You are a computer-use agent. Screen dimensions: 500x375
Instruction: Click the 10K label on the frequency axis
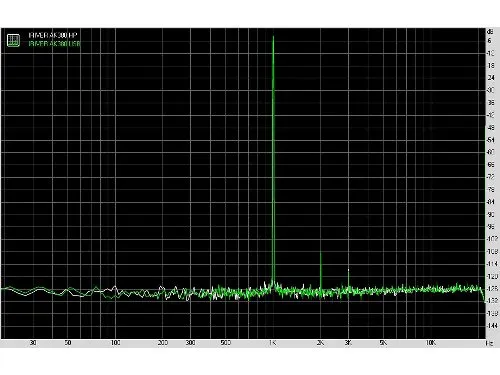click(x=431, y=343)
